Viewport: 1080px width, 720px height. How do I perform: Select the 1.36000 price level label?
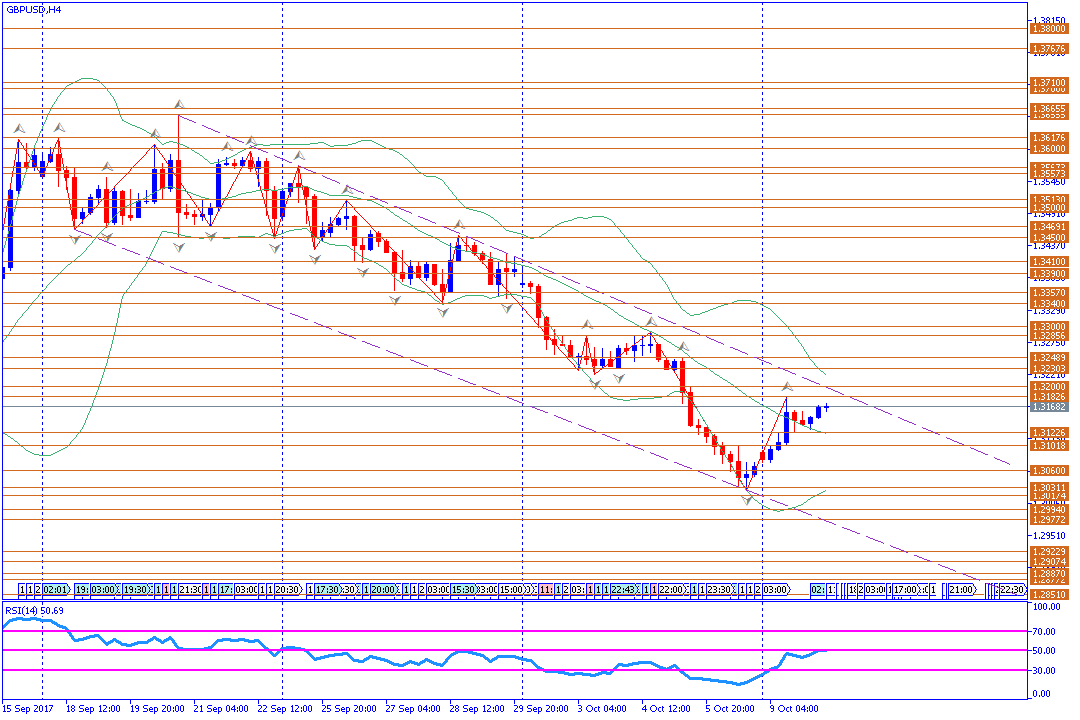click(1049, 148)
